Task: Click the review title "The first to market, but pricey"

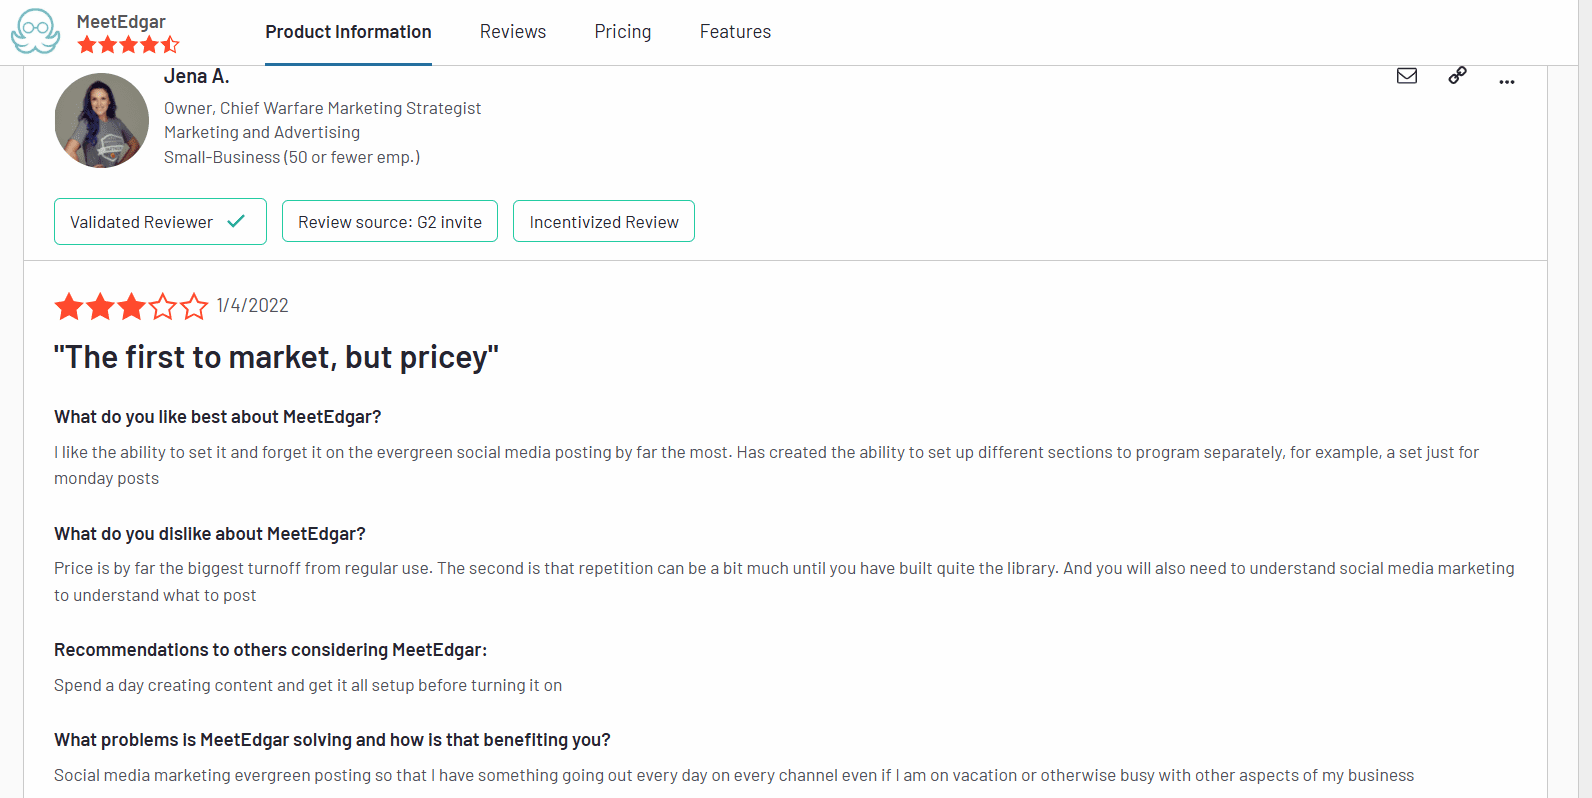Action: (x=276, y=358)
